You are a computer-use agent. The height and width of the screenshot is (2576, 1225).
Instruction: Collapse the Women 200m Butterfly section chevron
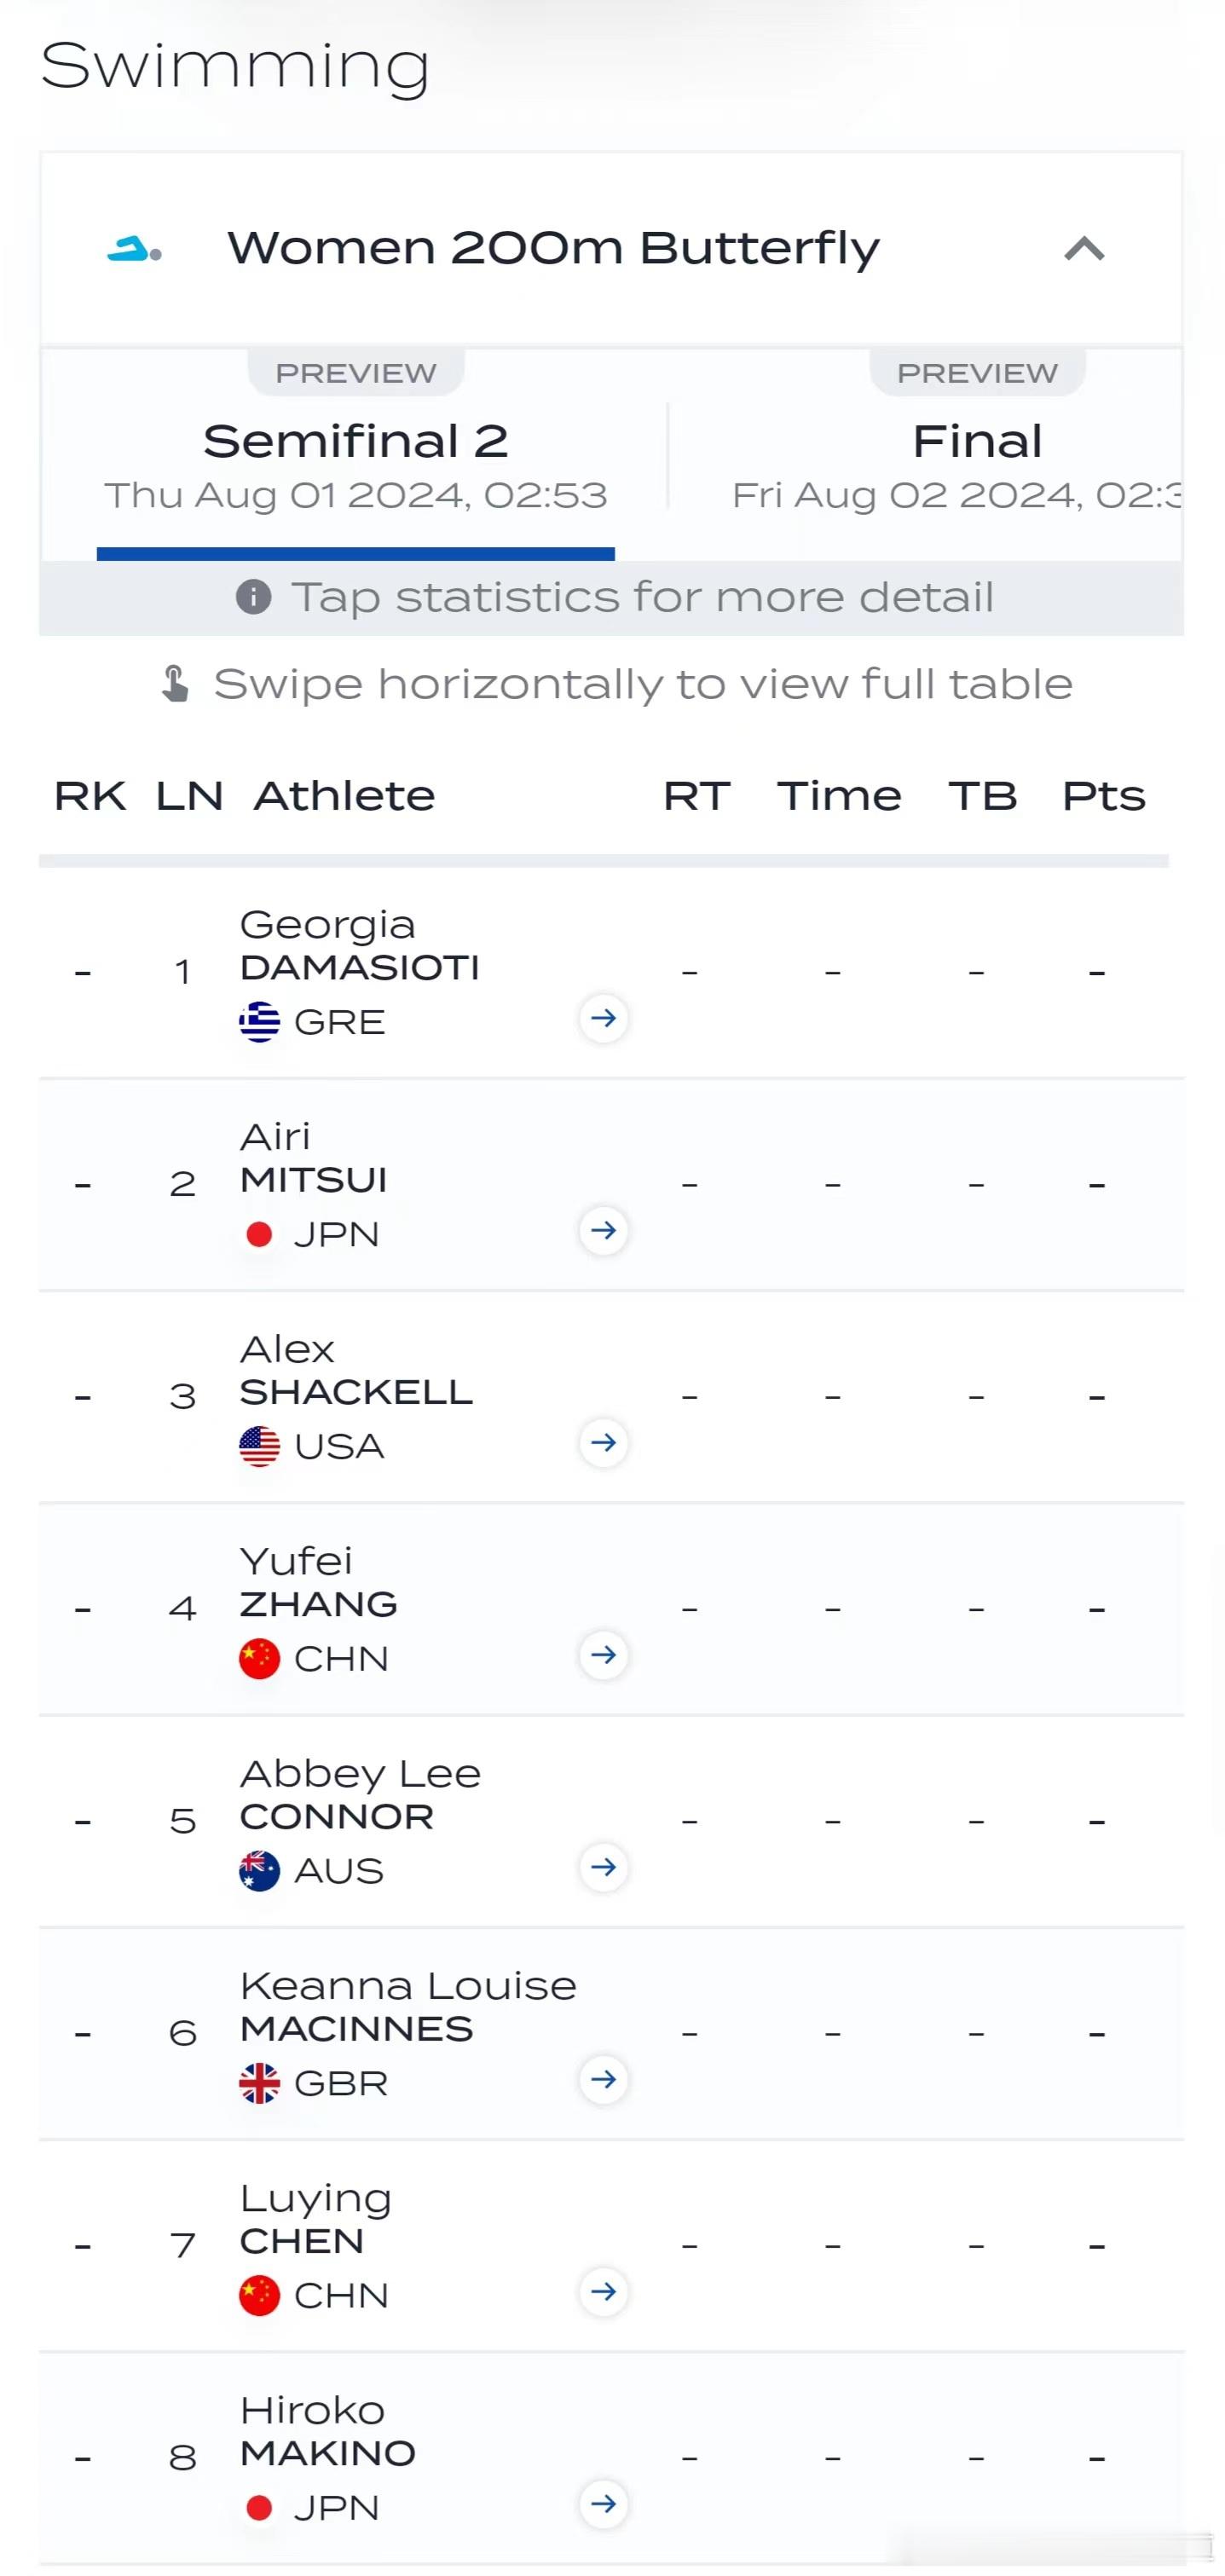[1084, 248]
